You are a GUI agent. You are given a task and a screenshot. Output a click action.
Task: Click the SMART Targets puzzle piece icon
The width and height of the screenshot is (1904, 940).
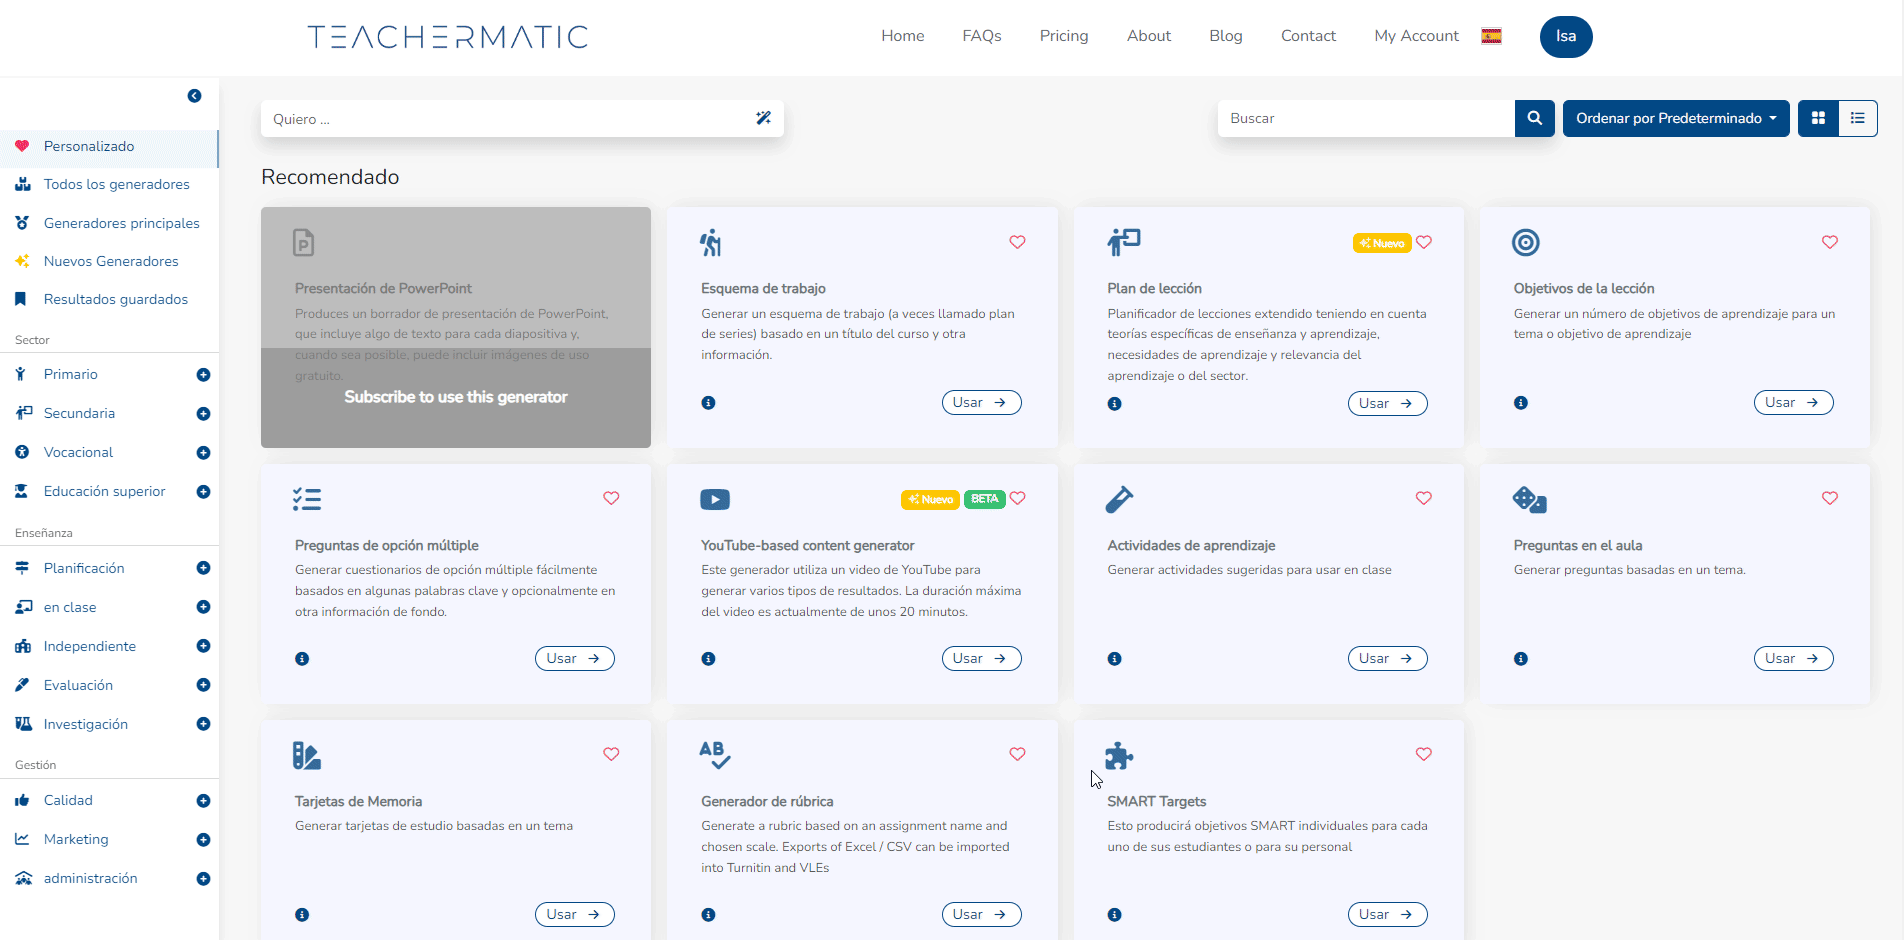click(1118, 755)
